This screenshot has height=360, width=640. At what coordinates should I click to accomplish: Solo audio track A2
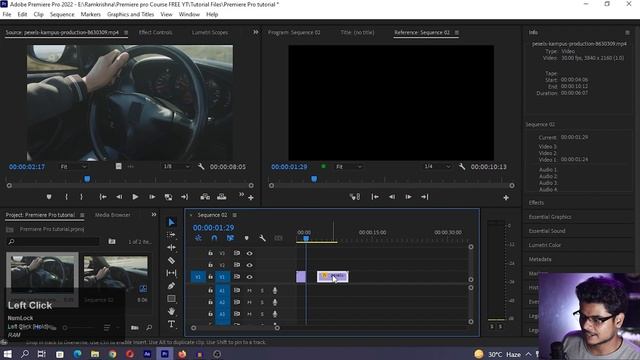(x=262, y=302)
